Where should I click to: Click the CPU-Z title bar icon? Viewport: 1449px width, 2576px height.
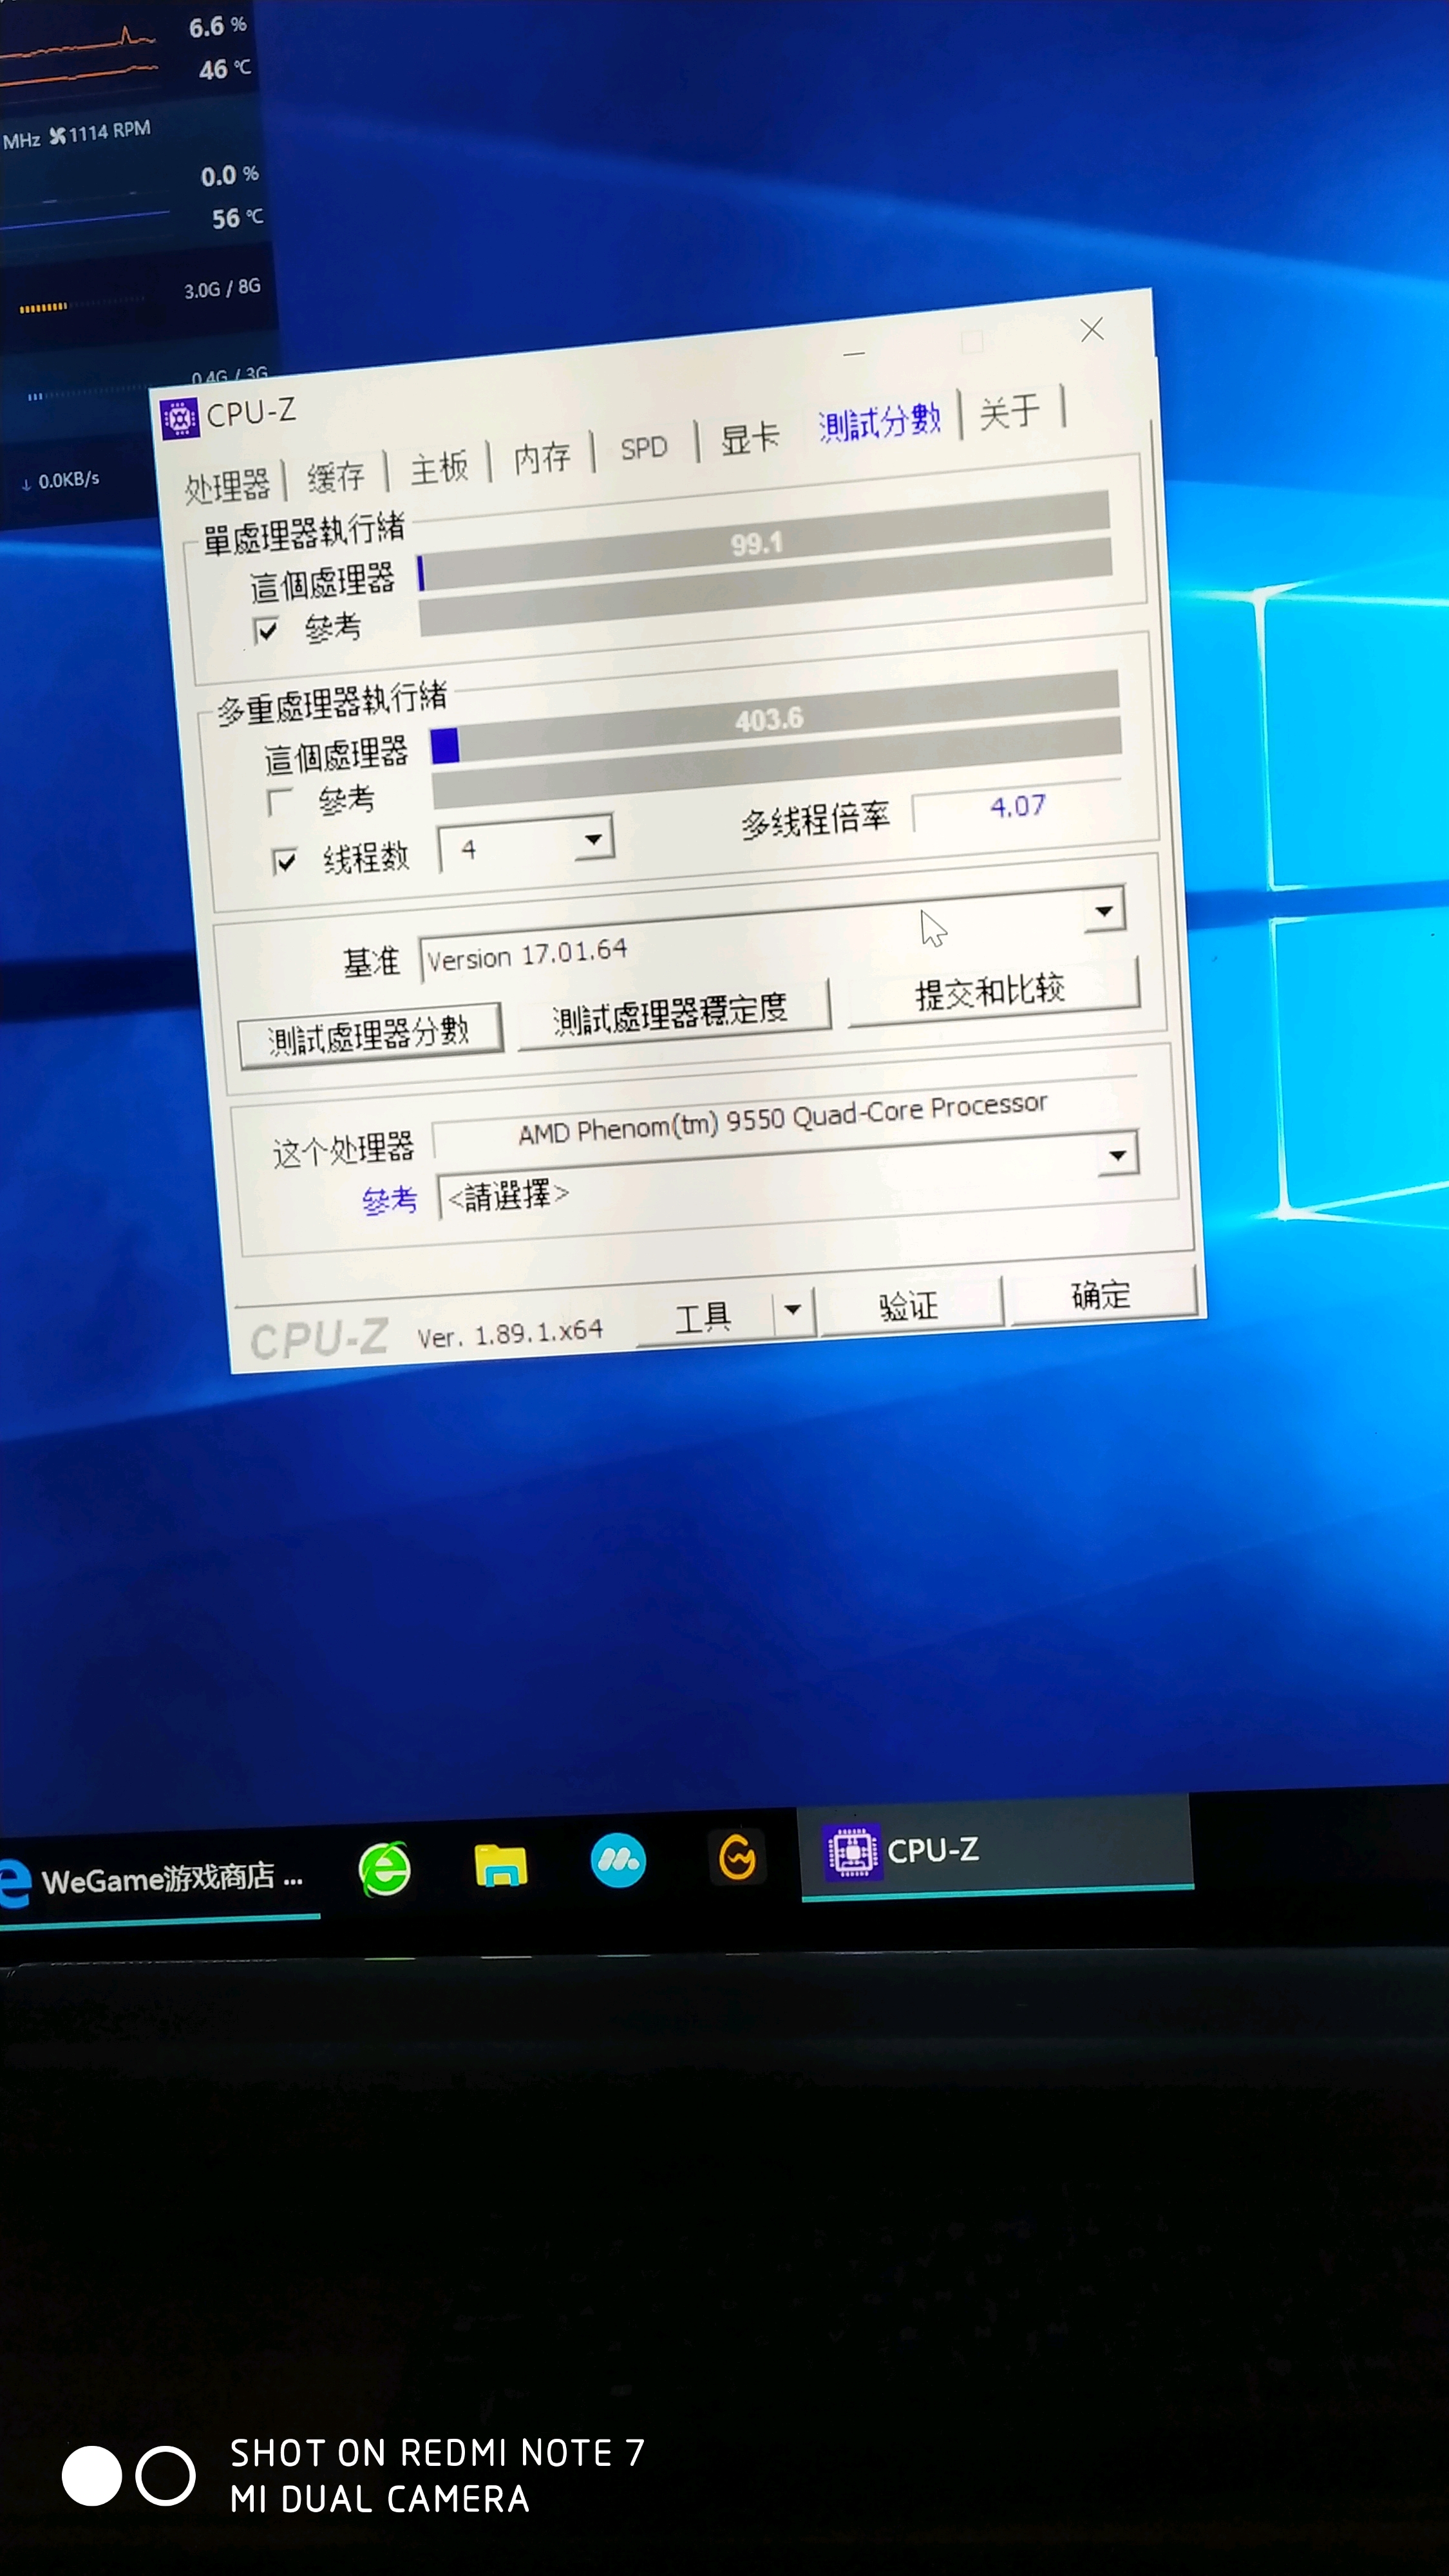coord(180,419)
